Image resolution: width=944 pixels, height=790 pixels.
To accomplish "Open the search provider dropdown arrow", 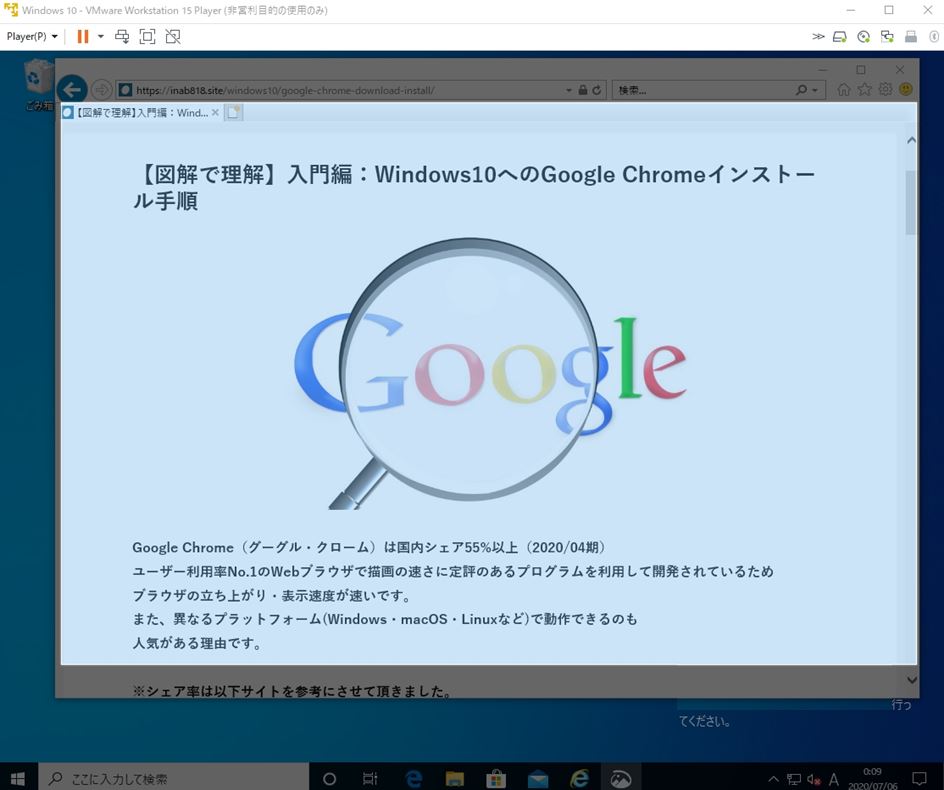I will pos(815,90).
